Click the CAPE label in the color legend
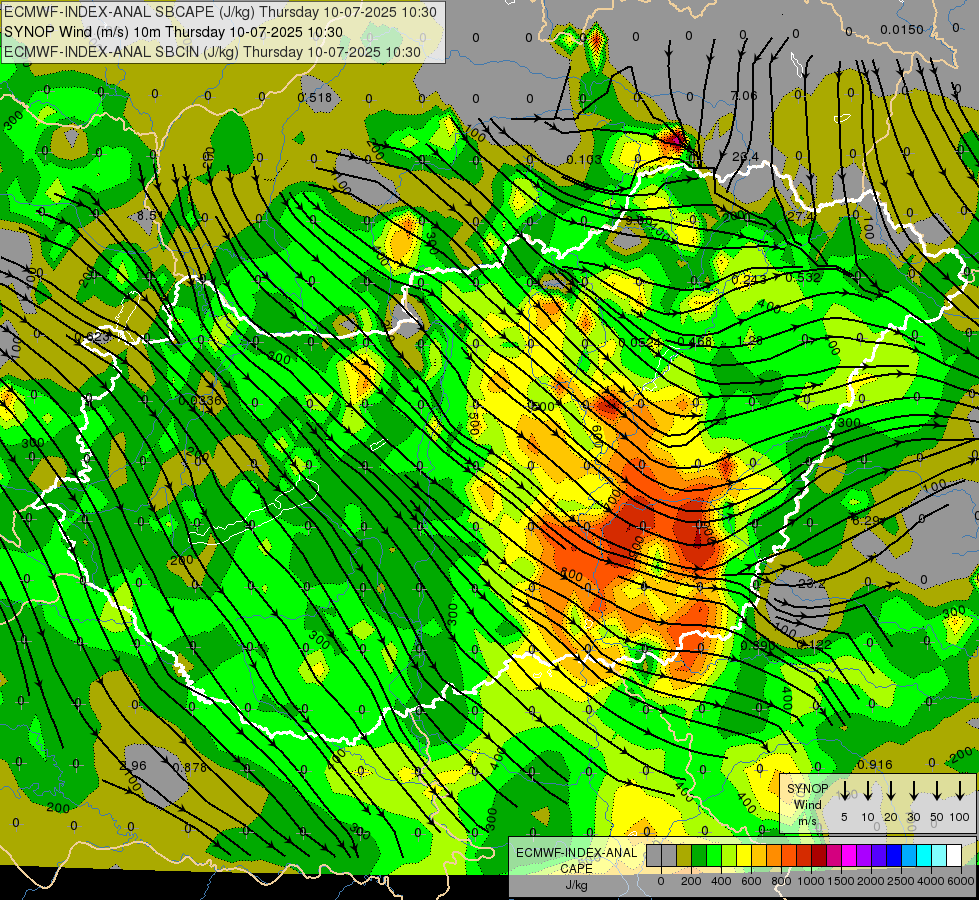This screenshot has height=900, width=979. pos(576,869)
